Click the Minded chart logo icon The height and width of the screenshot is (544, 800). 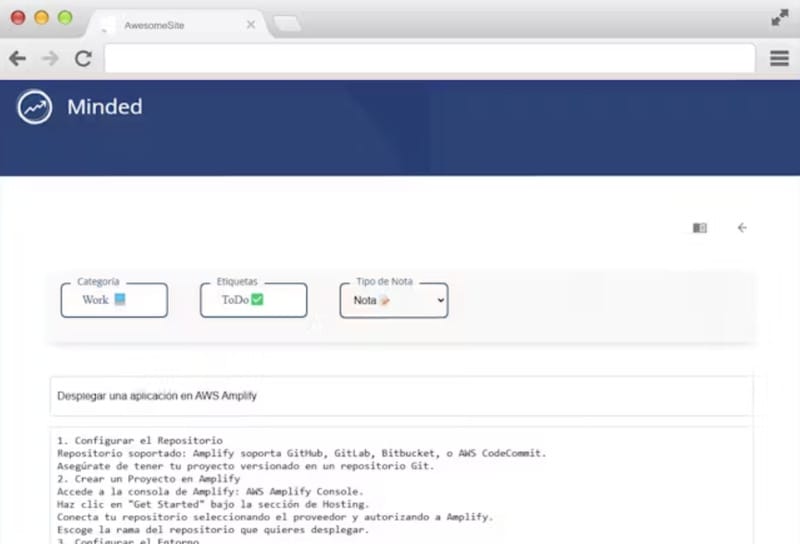click(34, 107)
